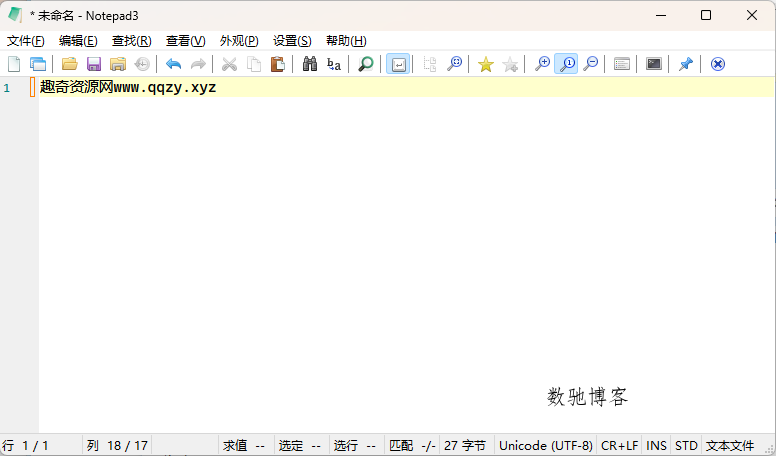This screenshot has width=776, height=456.
Task: Click the scissors Cut icon
Action: click(x=229, y=64)
